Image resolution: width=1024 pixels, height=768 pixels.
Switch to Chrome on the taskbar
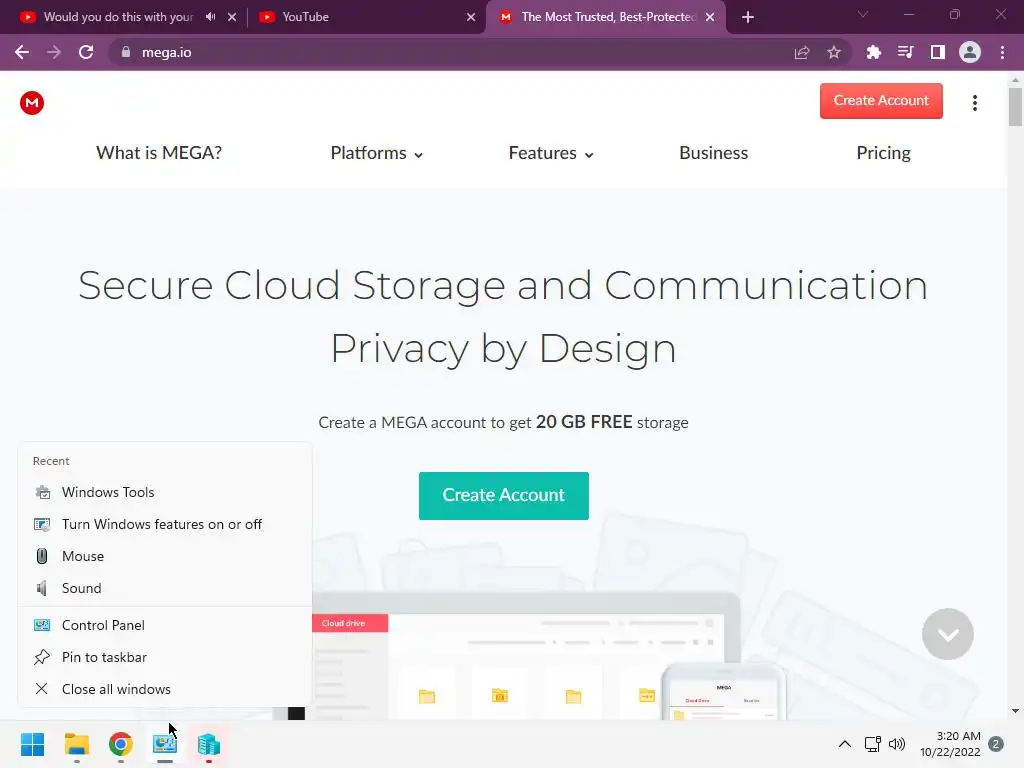coord(121,744)
